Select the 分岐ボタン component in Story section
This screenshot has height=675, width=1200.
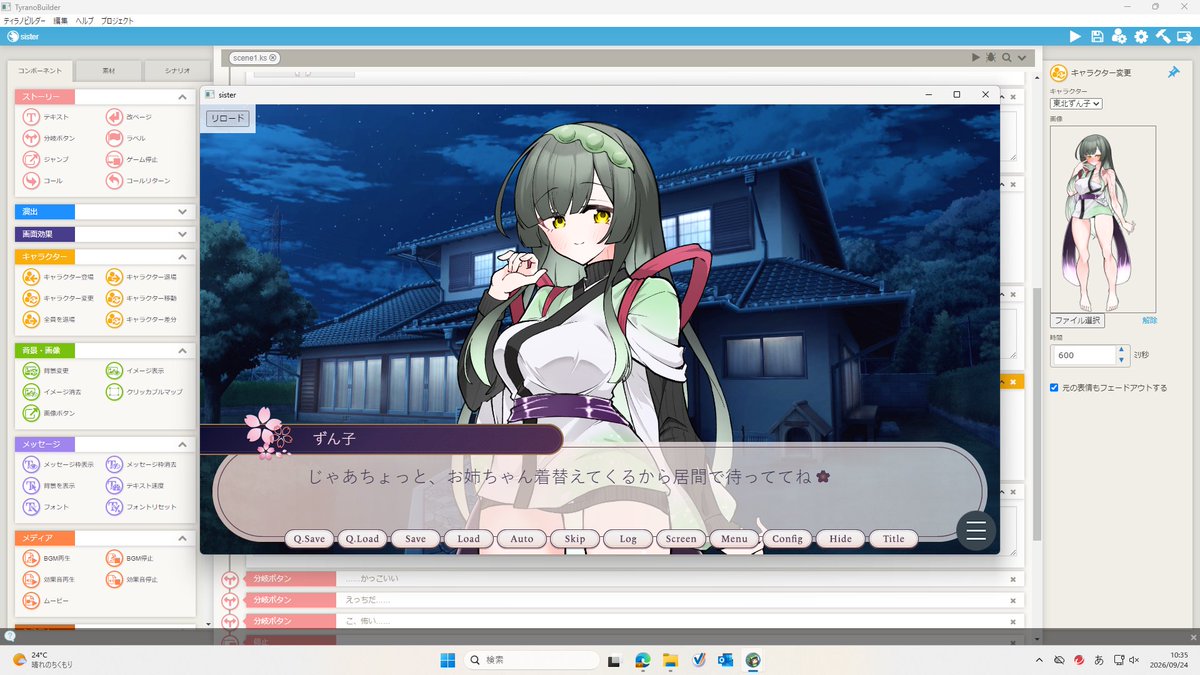tap(31, 138)
